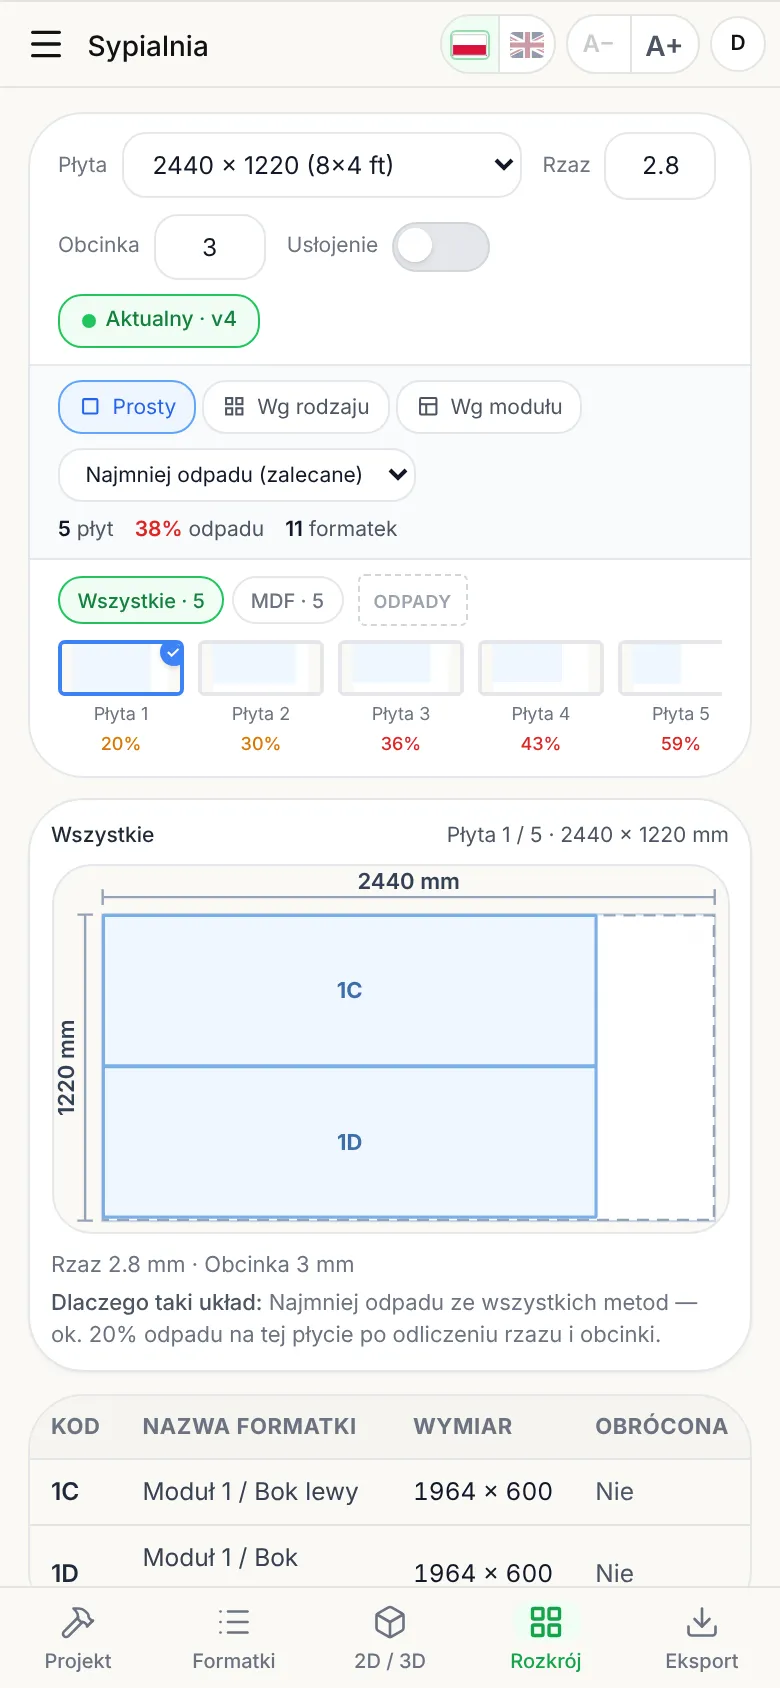Screen dimensions: 780x1688
Task: Click Moduł 1 / Bok lewy name cell
Action: pyautogui.click(x=250, y=1492)
